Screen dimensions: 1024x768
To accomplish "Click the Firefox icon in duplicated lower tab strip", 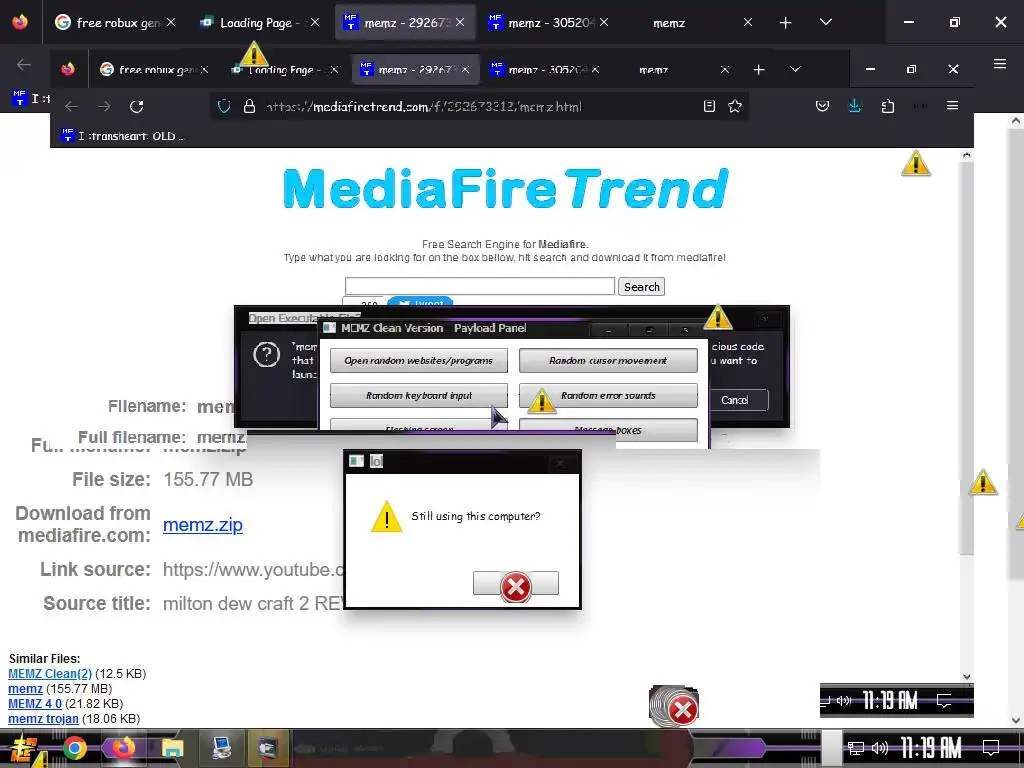I will (68, 69).
